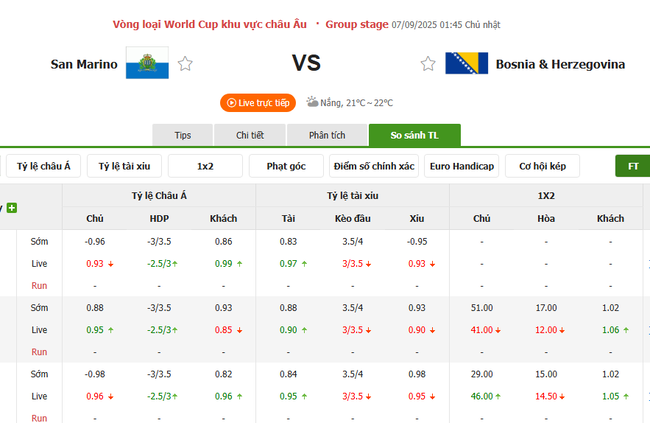The width and height of the screenshot is (650, 423).
Task: Choose the Điểm số chính xác filter
Action: click(372, 166)
